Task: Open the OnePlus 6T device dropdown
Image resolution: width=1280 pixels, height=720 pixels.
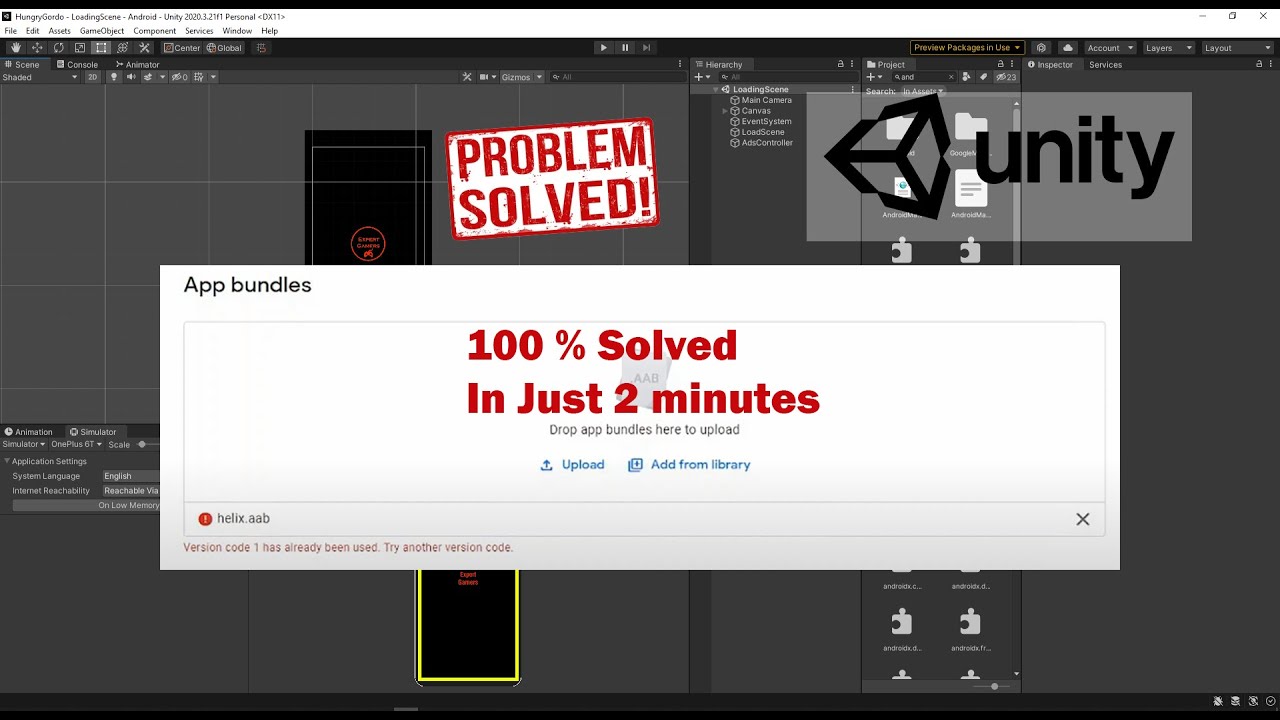Action: coord(77,444)
